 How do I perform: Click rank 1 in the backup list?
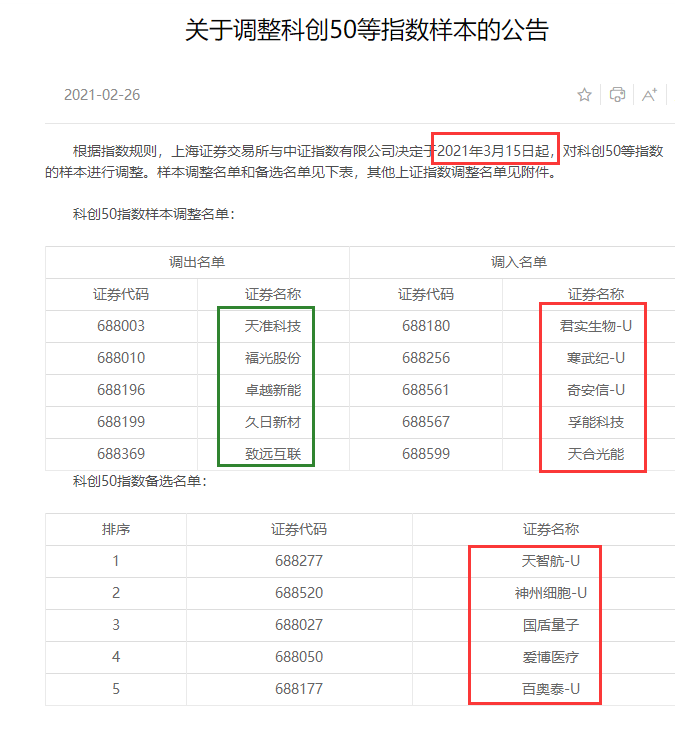[116, 561]
